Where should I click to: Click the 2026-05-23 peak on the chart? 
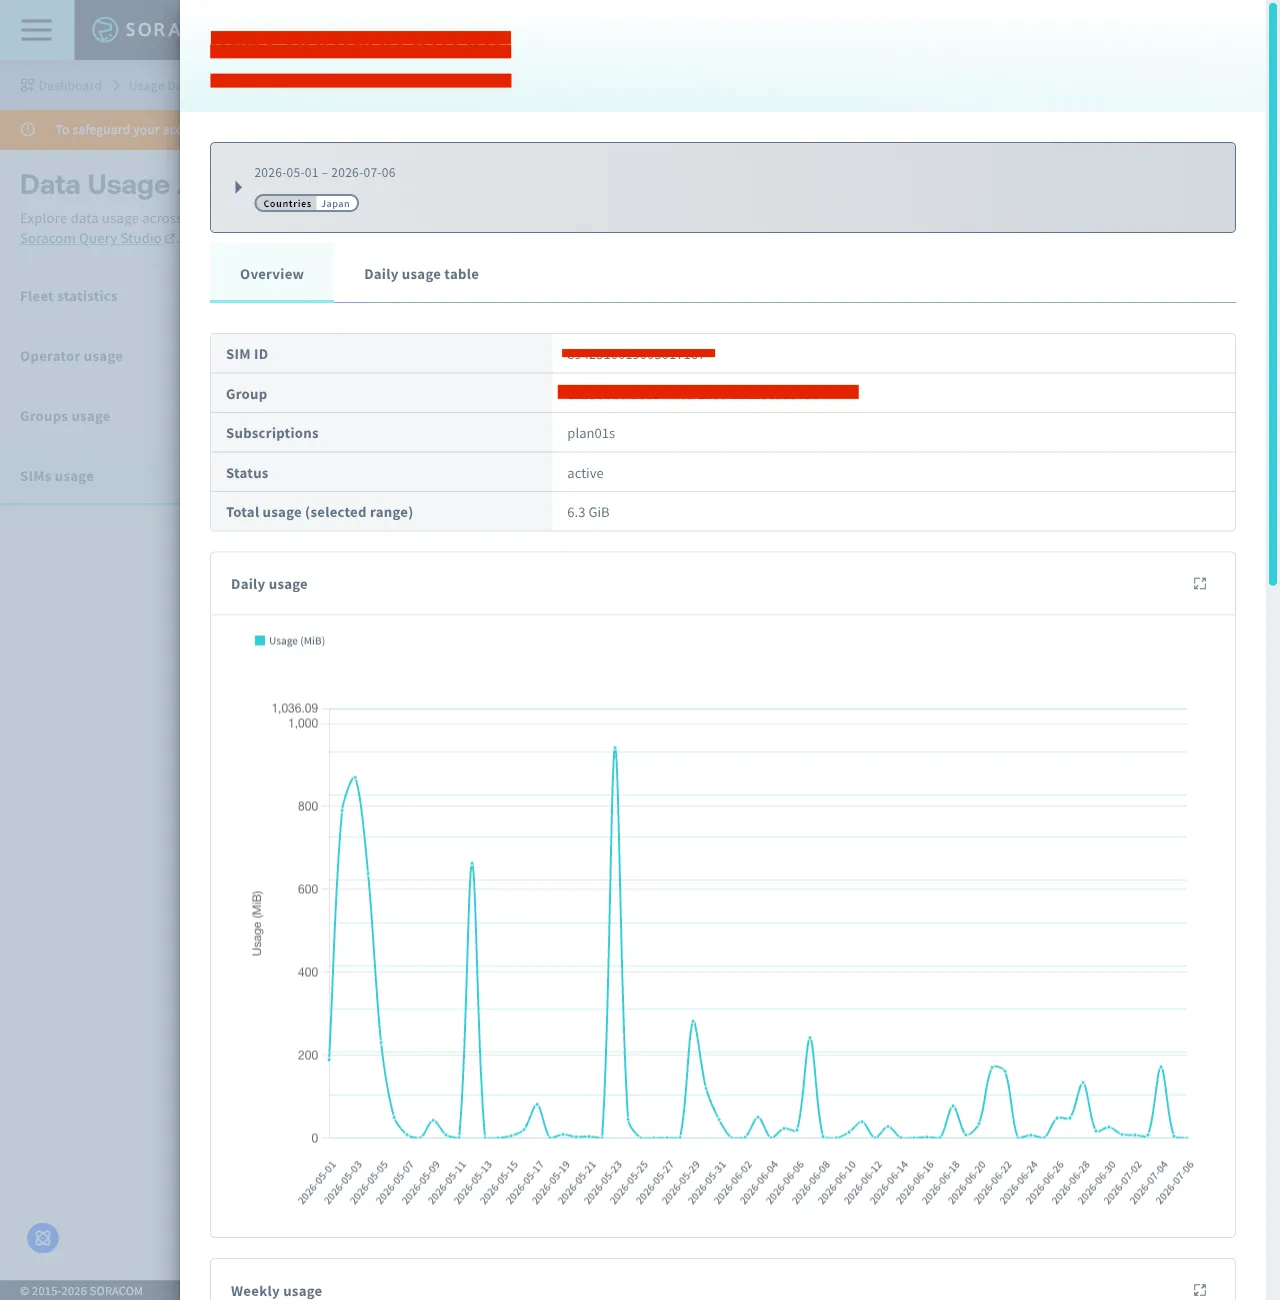pos(615,748)
